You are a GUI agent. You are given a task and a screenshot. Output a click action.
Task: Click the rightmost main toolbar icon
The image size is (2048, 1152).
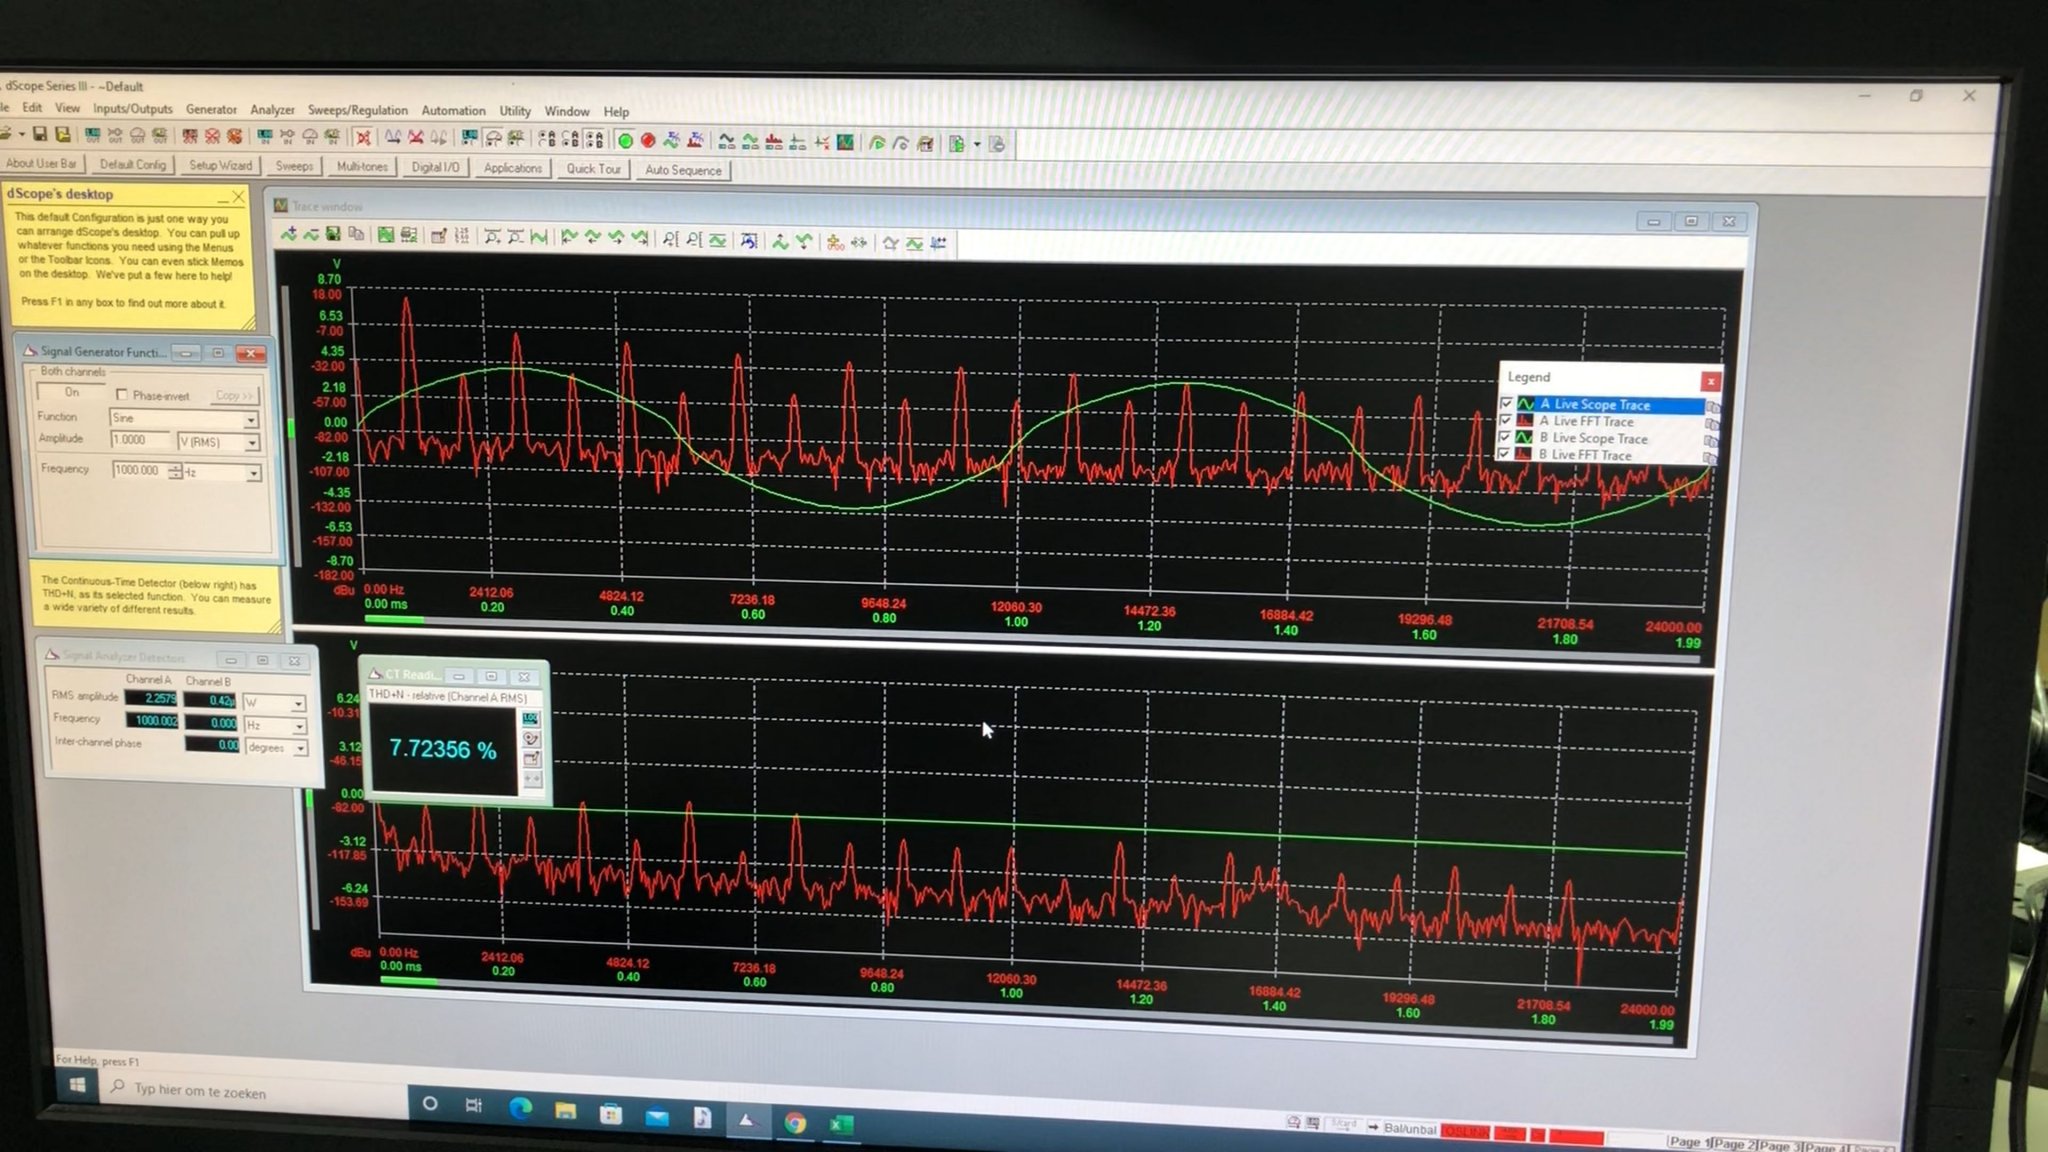tap(997, 144)
